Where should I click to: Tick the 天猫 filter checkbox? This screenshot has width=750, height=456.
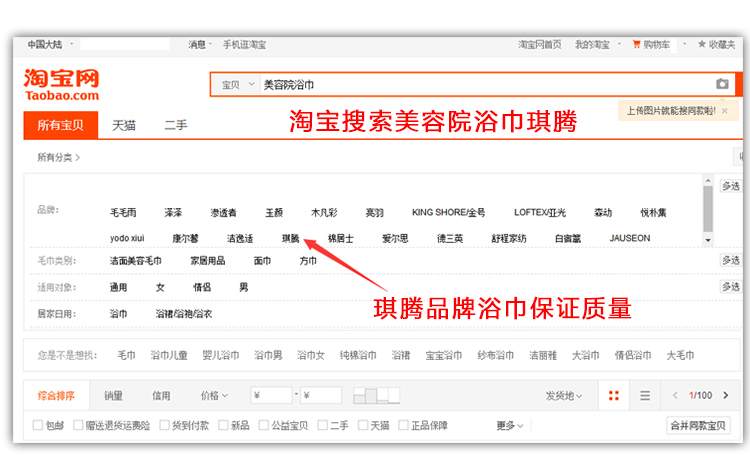coord(363,425)
